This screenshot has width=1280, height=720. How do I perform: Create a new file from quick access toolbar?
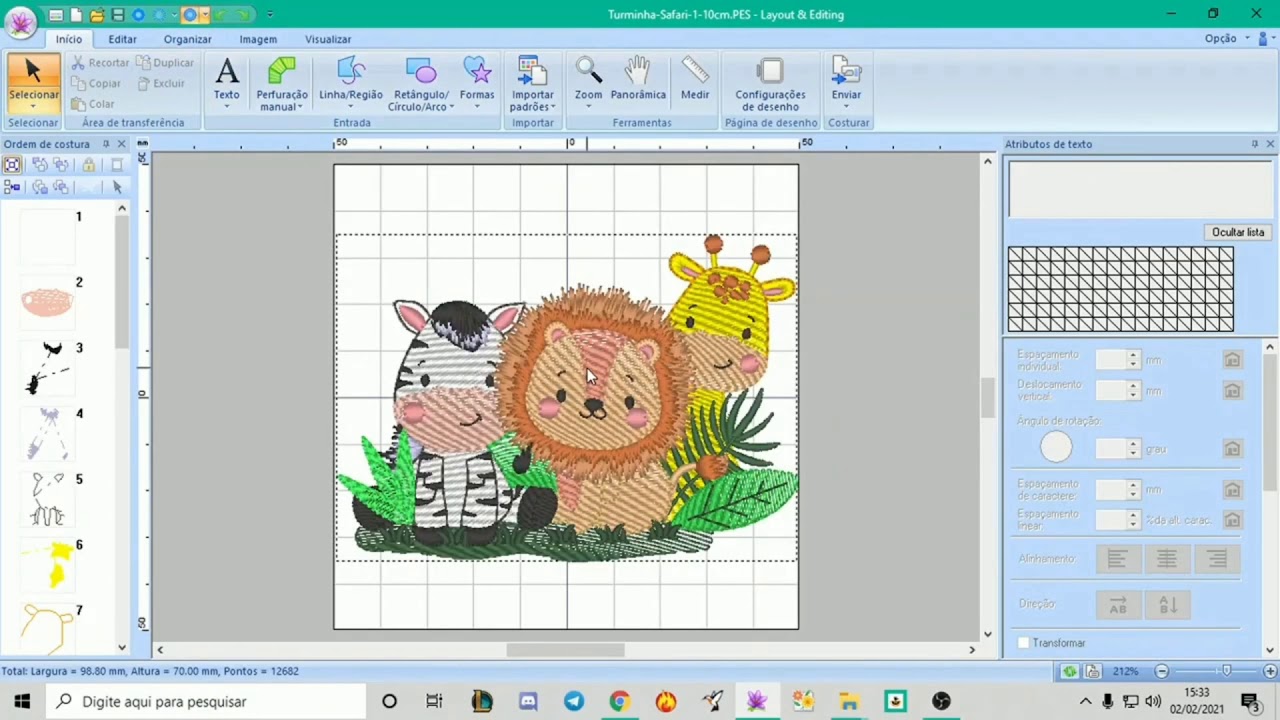76,15
